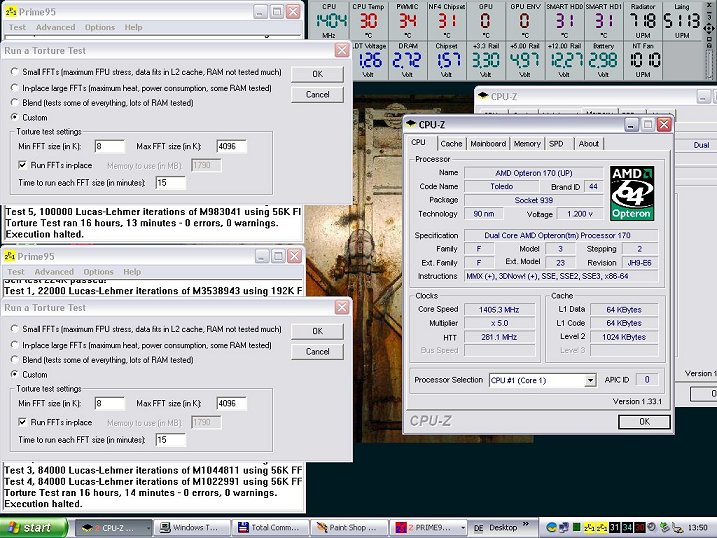Click Cancel in the lower Torture Test dialog
The height and width of the screenshot is (538, 717).
pos(317,352)
